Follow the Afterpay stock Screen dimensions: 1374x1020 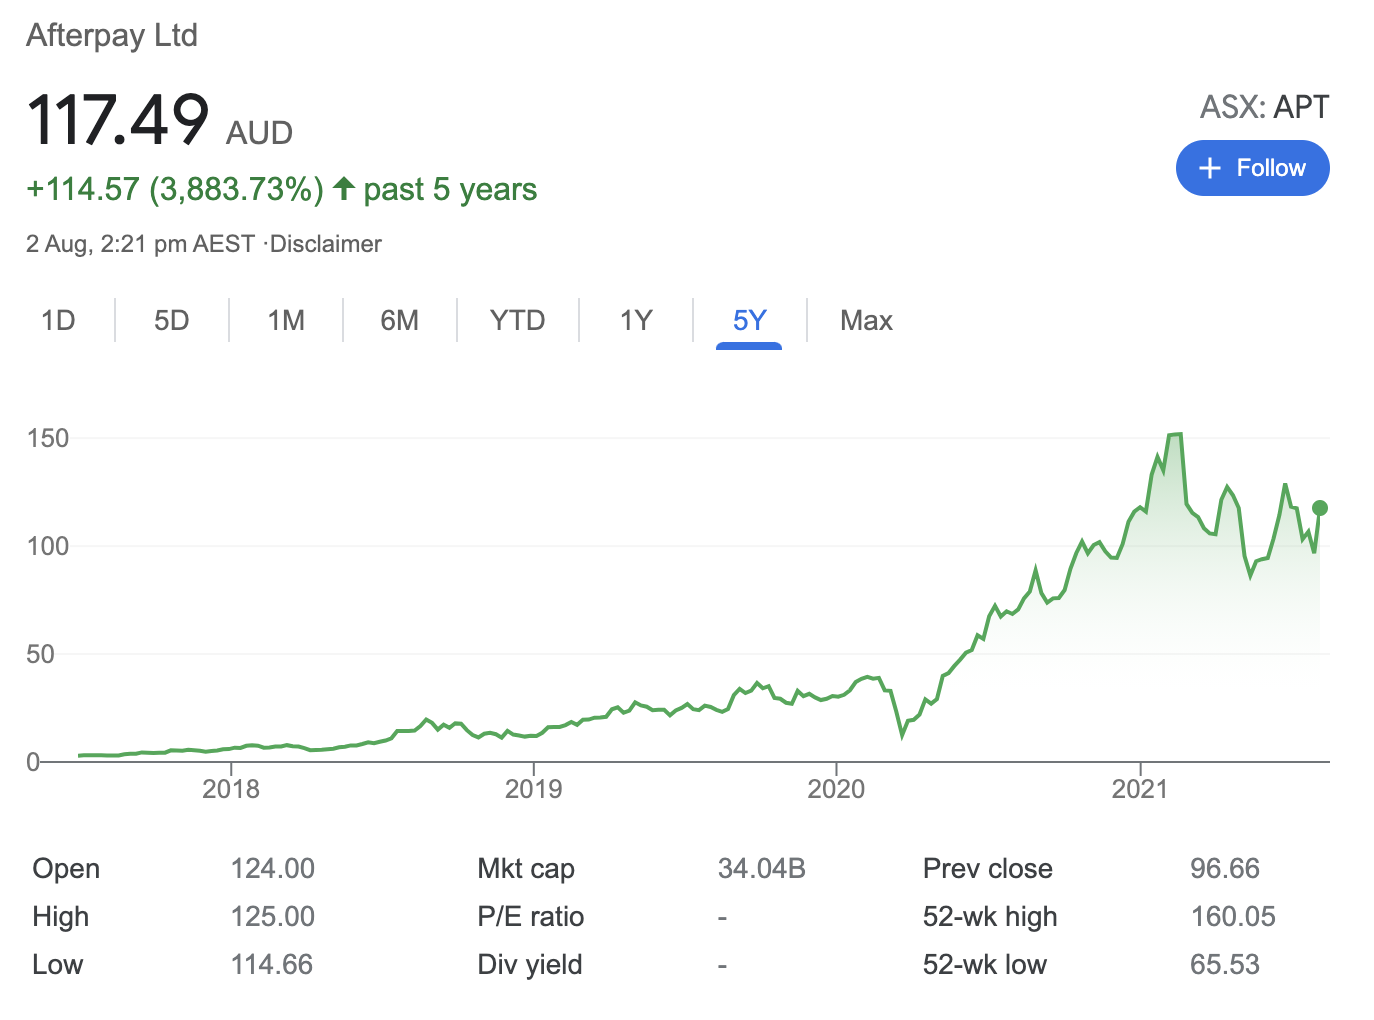click(x=1252, y=168)
